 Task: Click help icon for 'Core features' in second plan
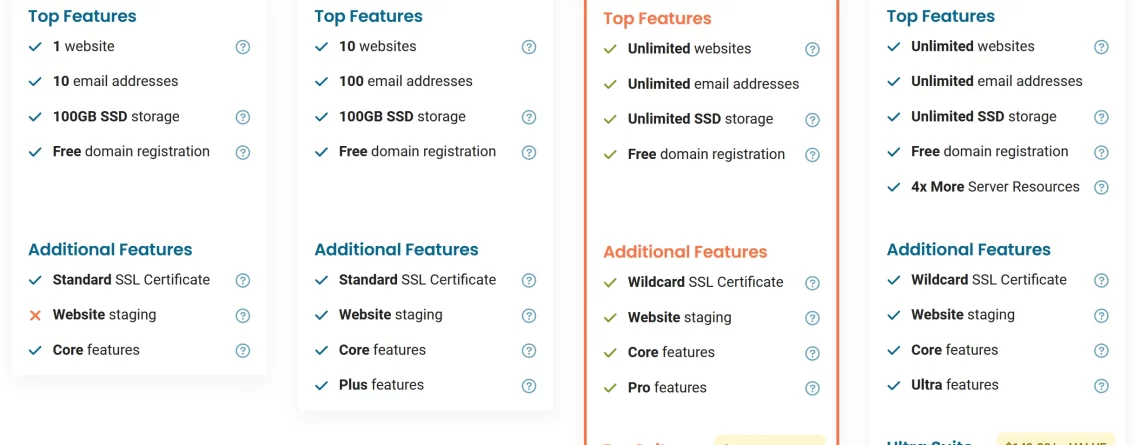pos(529,351)
